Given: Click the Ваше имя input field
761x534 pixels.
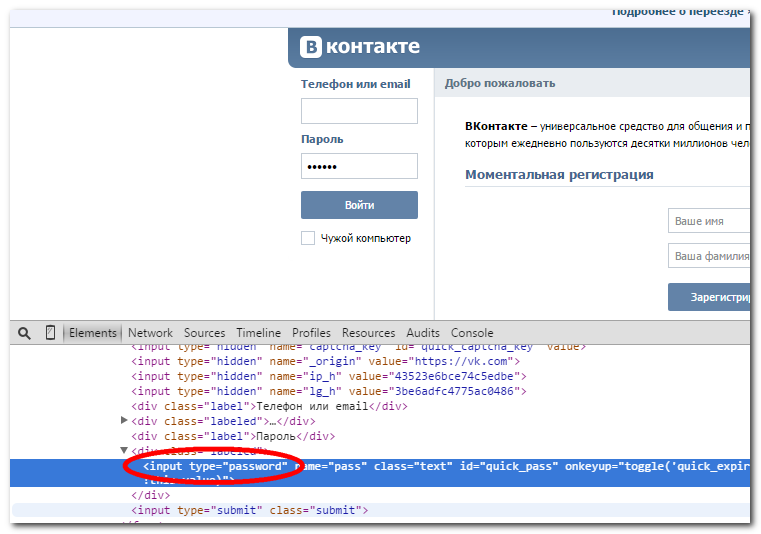Looking at the screenshot, I should click(709, 221).
